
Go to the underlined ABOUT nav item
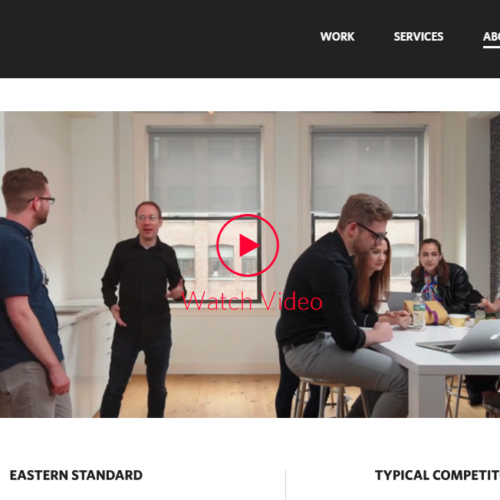492,37
